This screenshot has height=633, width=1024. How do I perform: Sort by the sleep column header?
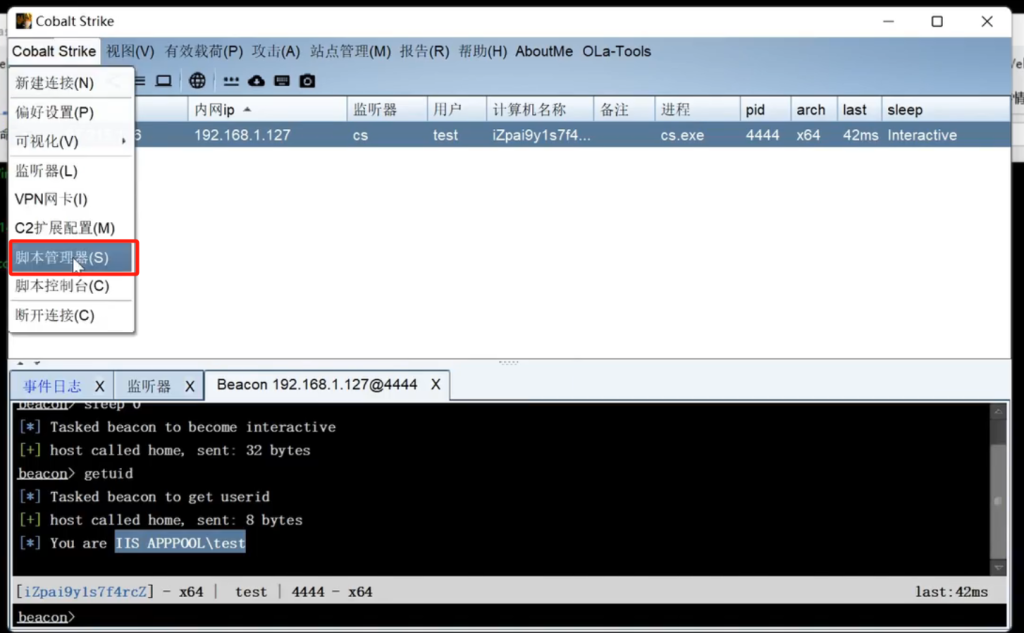pyautogui.click(x=946, y=110)
